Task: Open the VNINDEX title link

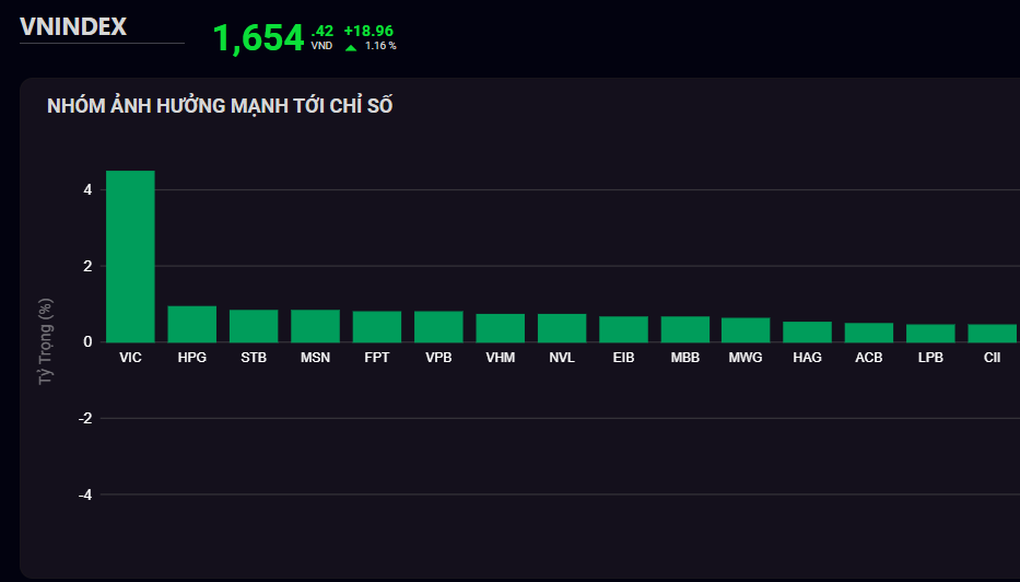Action: coord(73,27)
